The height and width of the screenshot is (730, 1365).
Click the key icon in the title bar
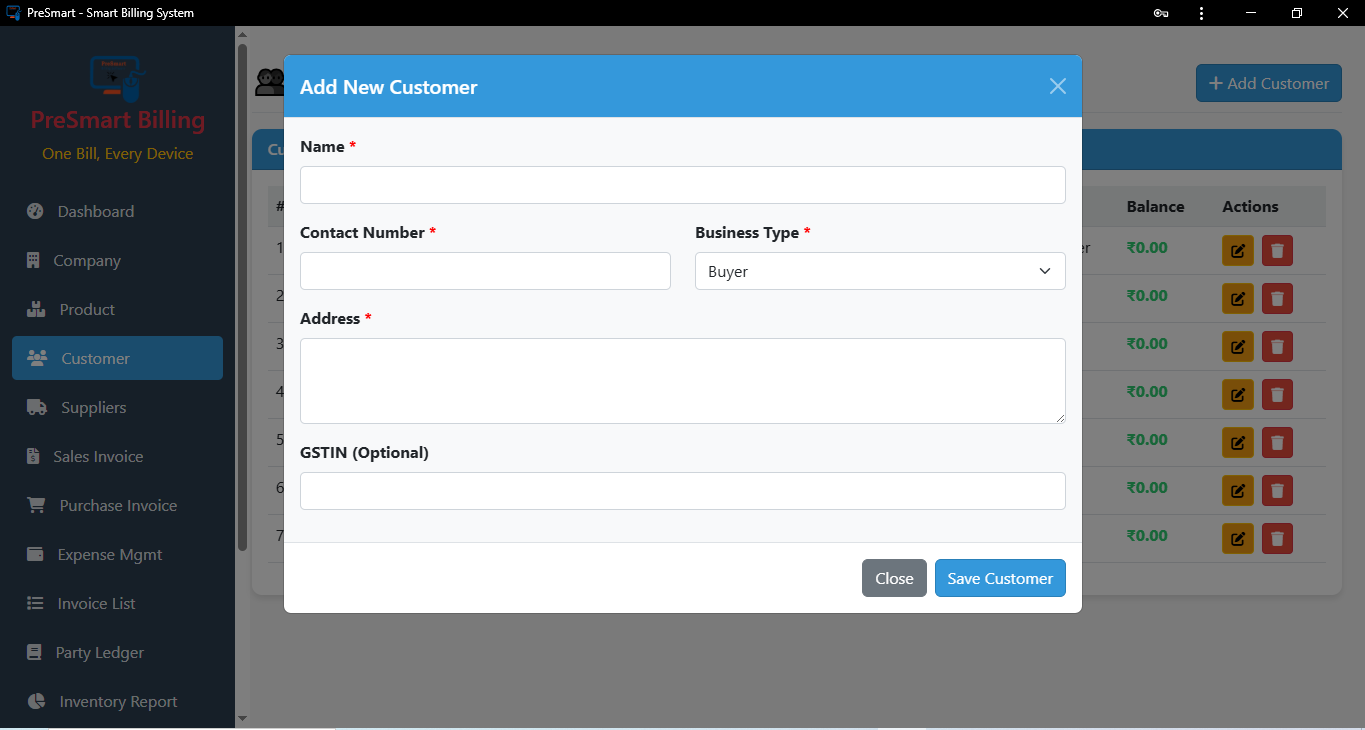click(1161, 13)
